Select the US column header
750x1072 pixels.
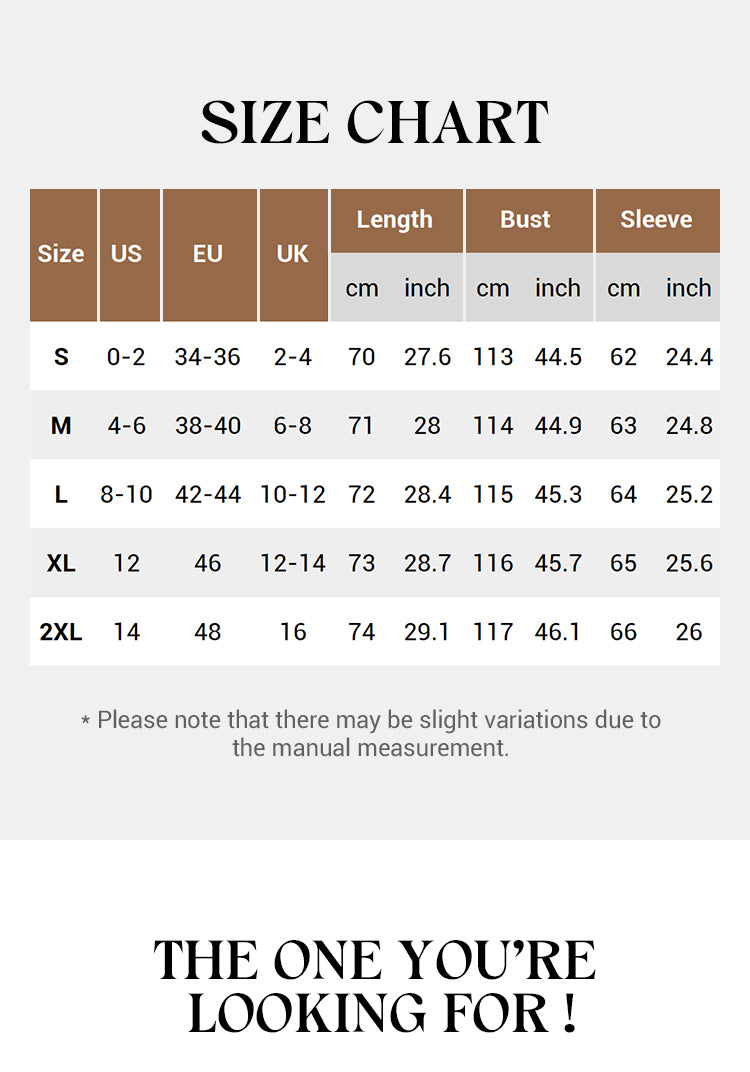point(127,254)
